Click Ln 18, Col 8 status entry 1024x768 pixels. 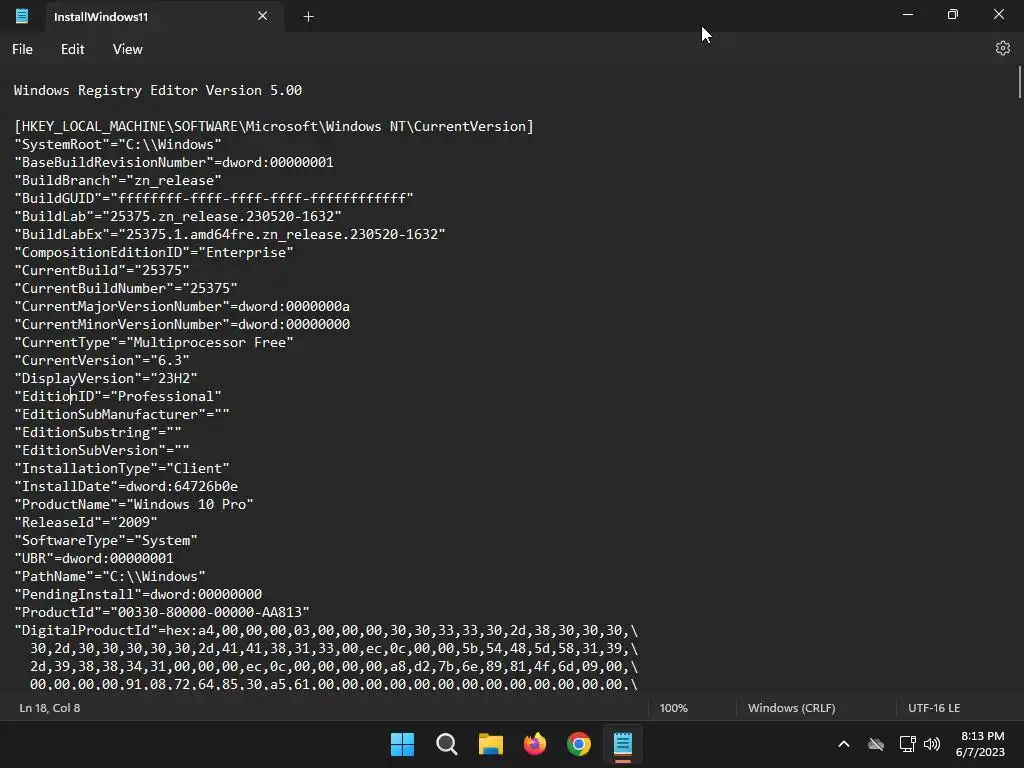tap(50, 708)
